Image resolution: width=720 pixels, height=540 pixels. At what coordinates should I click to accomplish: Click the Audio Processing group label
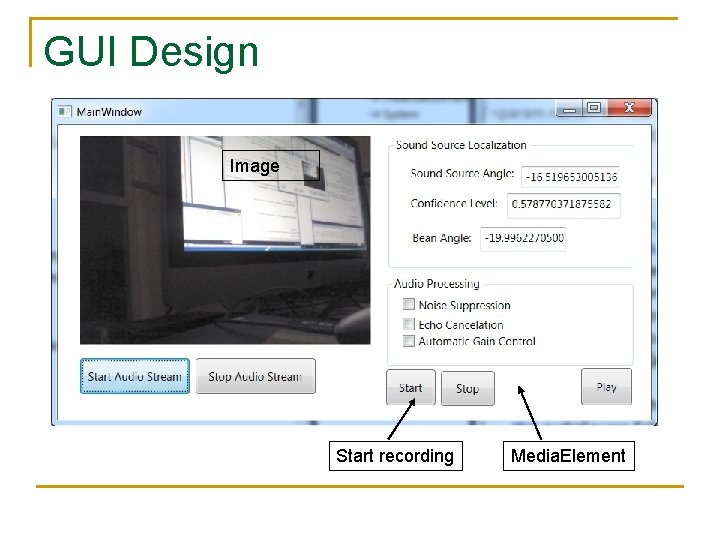437,284
